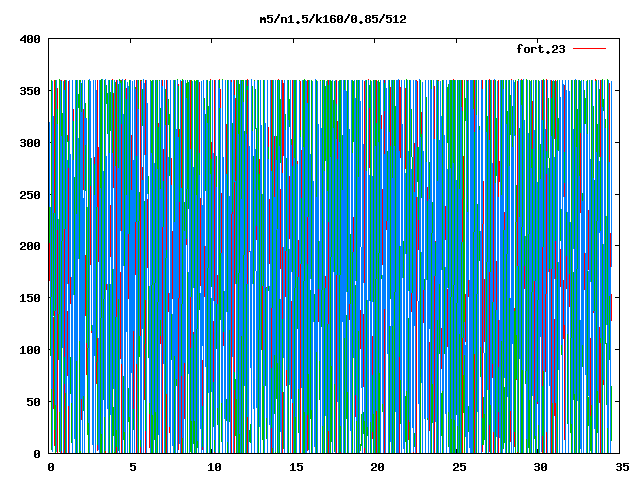The image size is (640, 480).
Task: Click the y-axis label 100
Action: pyautogui.click(x=30, y=350)
